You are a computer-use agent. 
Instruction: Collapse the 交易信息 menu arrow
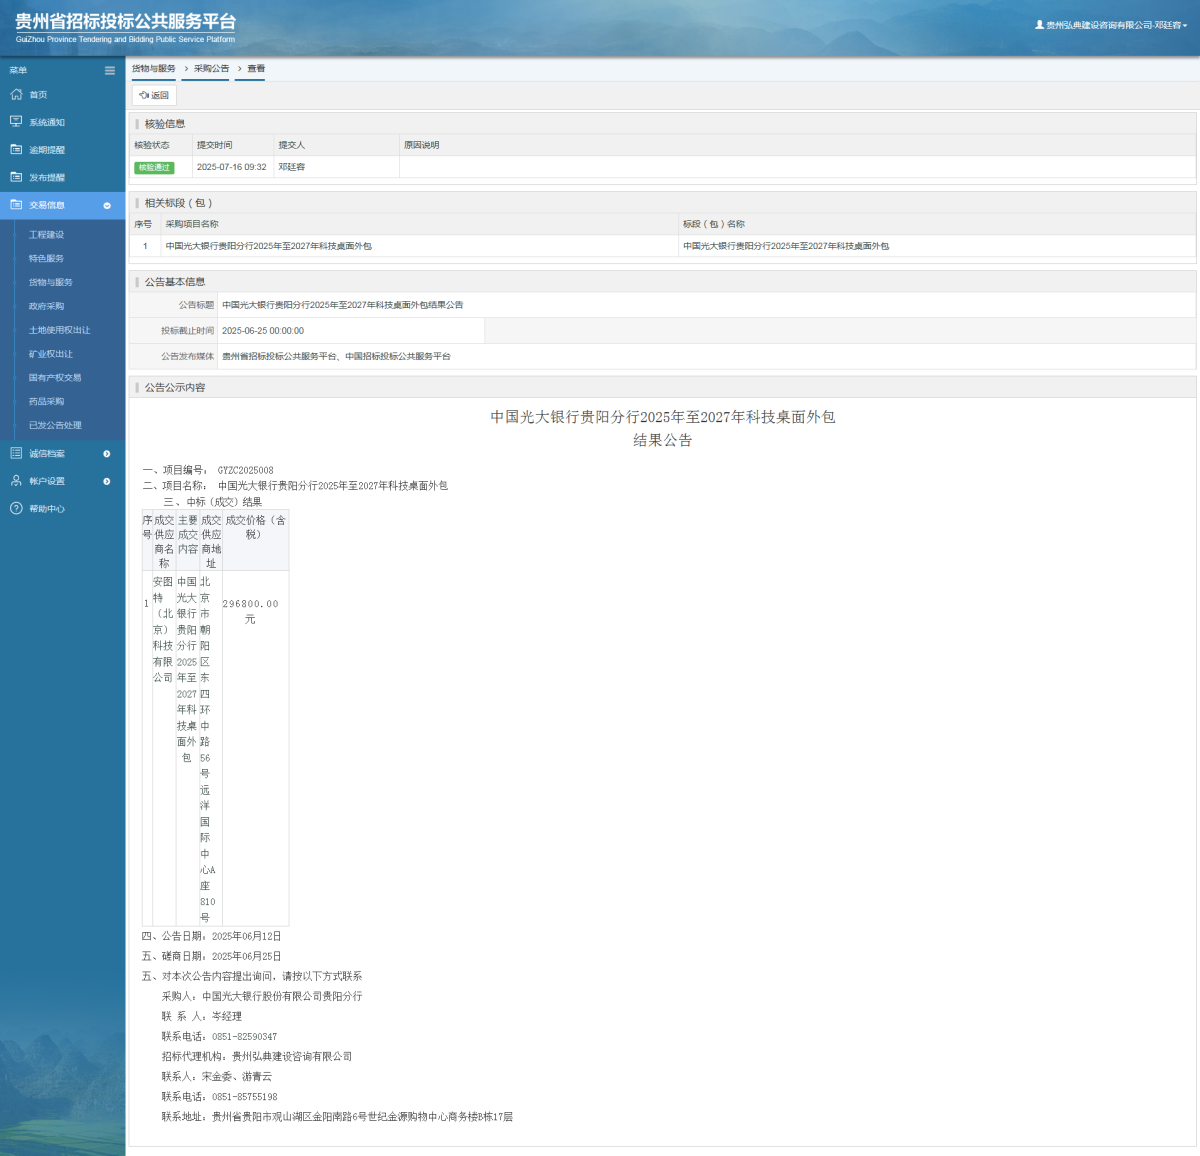(107, 205)
